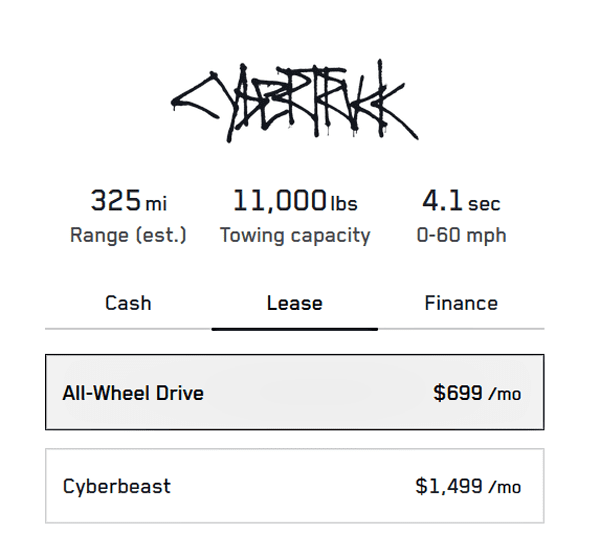
Task: Select the All-Wheel Drive trim option
Action: 294,392
